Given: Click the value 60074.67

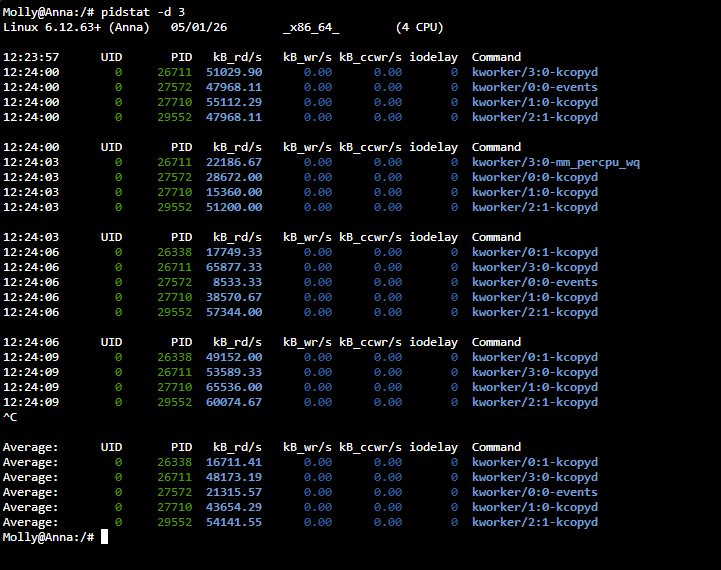Looking at the screenshot, I should point(234,403).
